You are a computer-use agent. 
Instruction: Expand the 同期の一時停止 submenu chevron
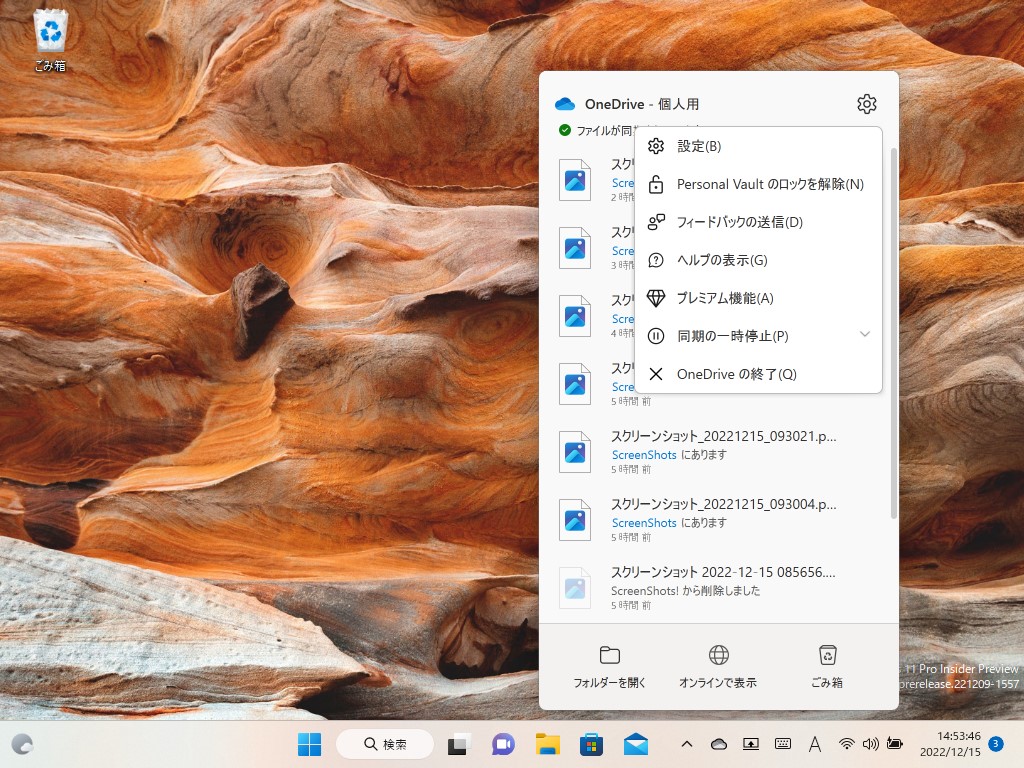tap(864, 336)
